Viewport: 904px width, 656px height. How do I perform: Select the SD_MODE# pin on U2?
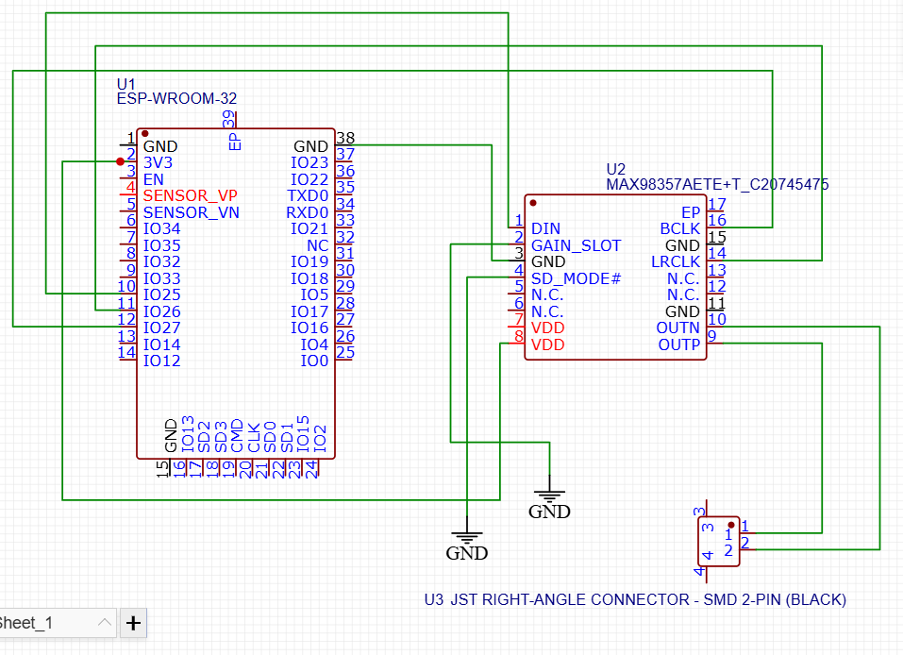point(576,278)
